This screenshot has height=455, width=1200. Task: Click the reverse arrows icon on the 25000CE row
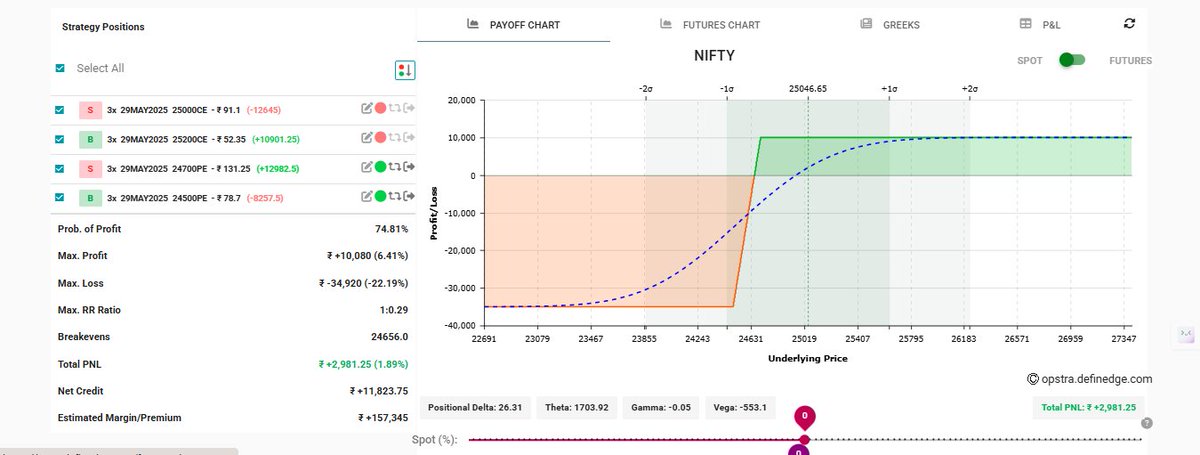[394, 108]
